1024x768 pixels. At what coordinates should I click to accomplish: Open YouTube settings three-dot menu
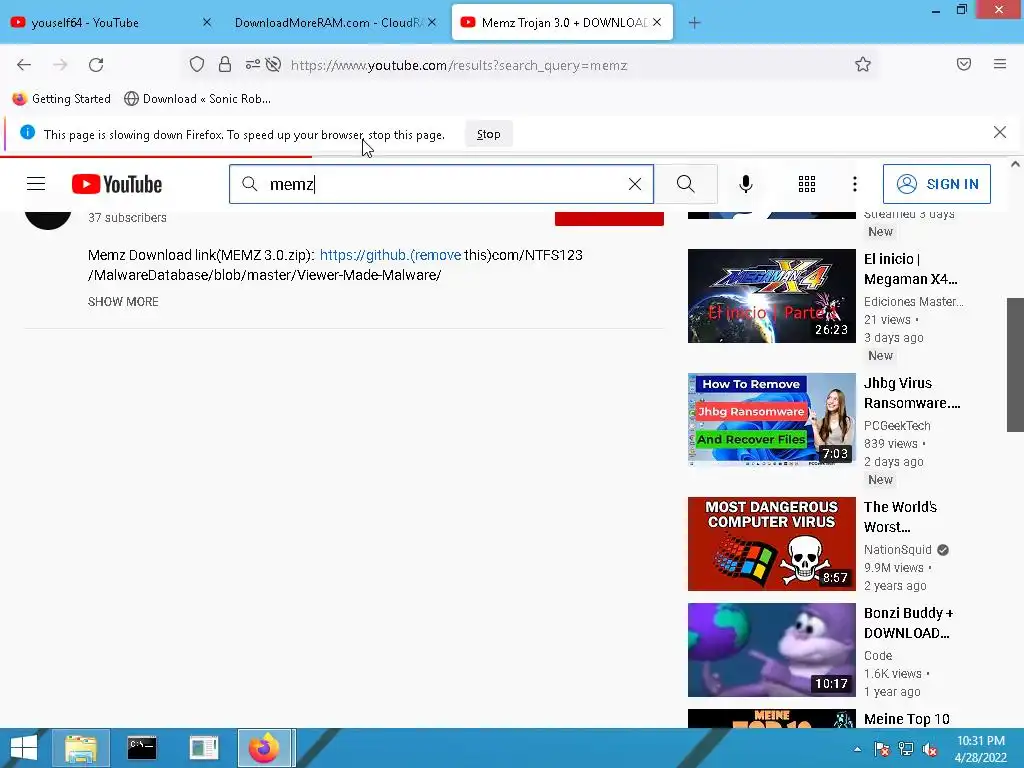[x=855, y=184]
